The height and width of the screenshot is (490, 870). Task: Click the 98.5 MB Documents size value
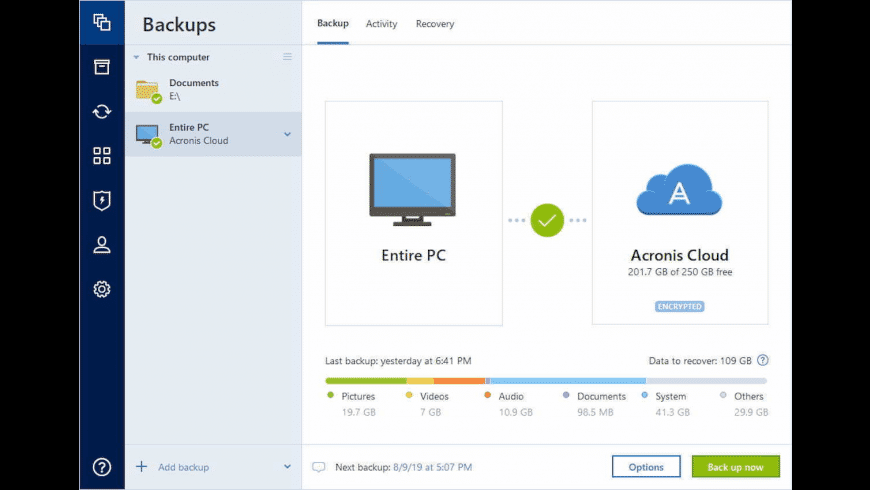pos(595,412)
